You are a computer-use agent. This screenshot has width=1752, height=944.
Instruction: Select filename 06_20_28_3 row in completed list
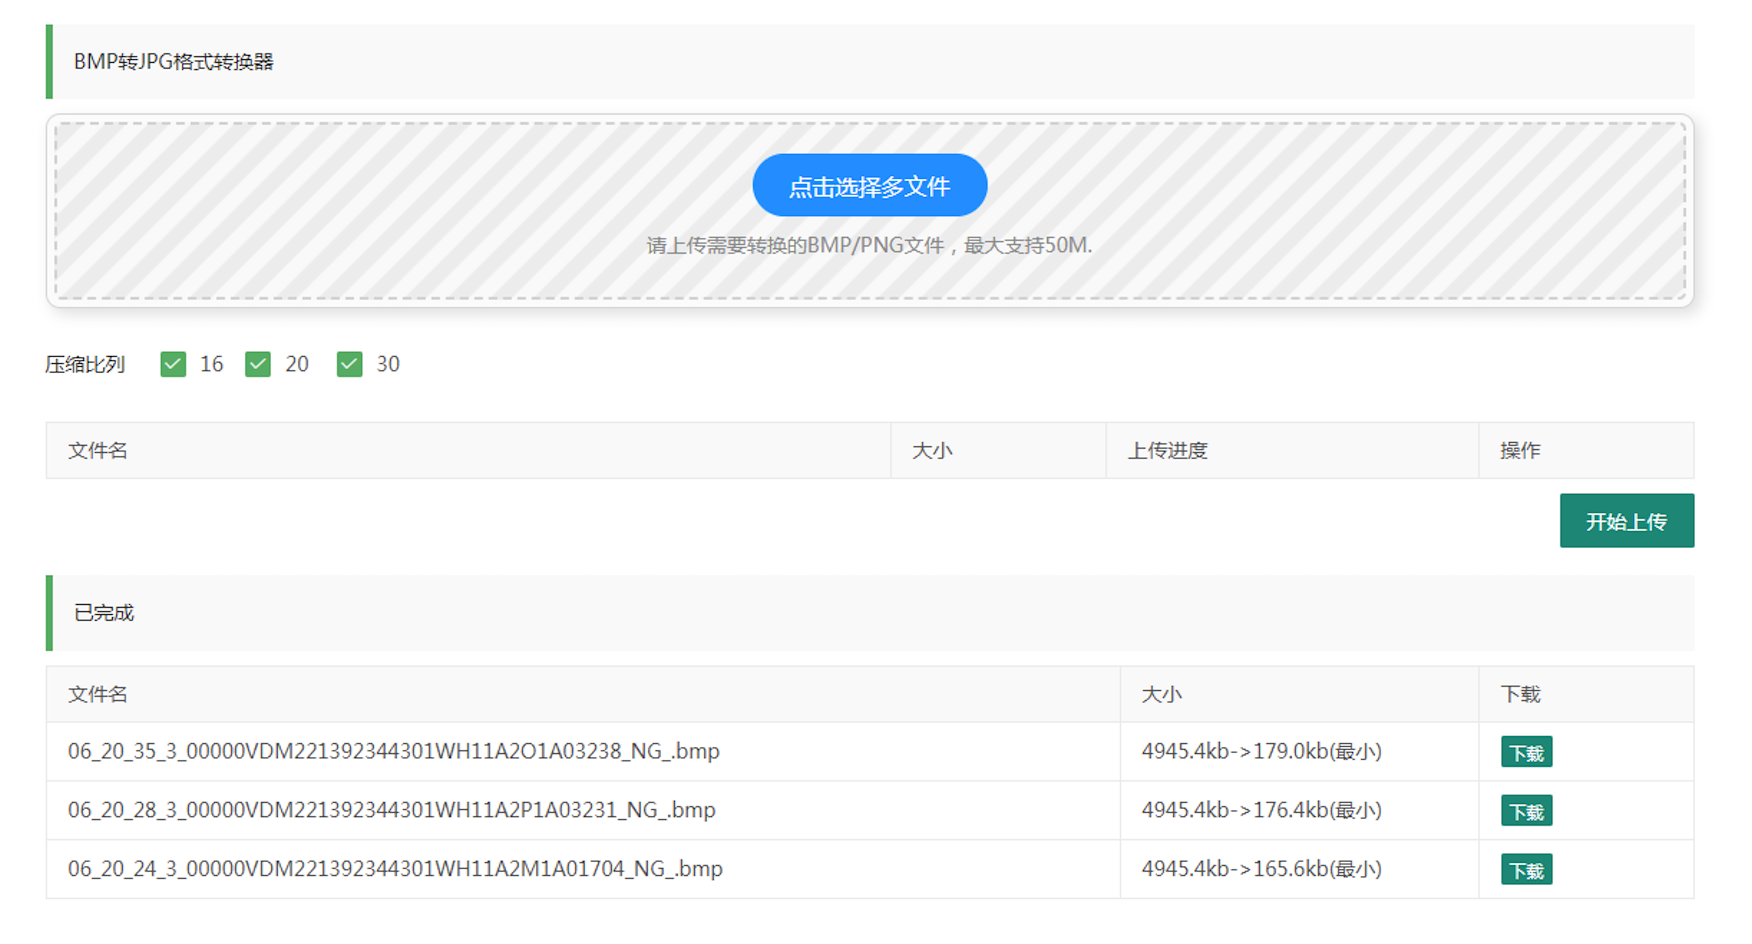[x=391, y=810]
